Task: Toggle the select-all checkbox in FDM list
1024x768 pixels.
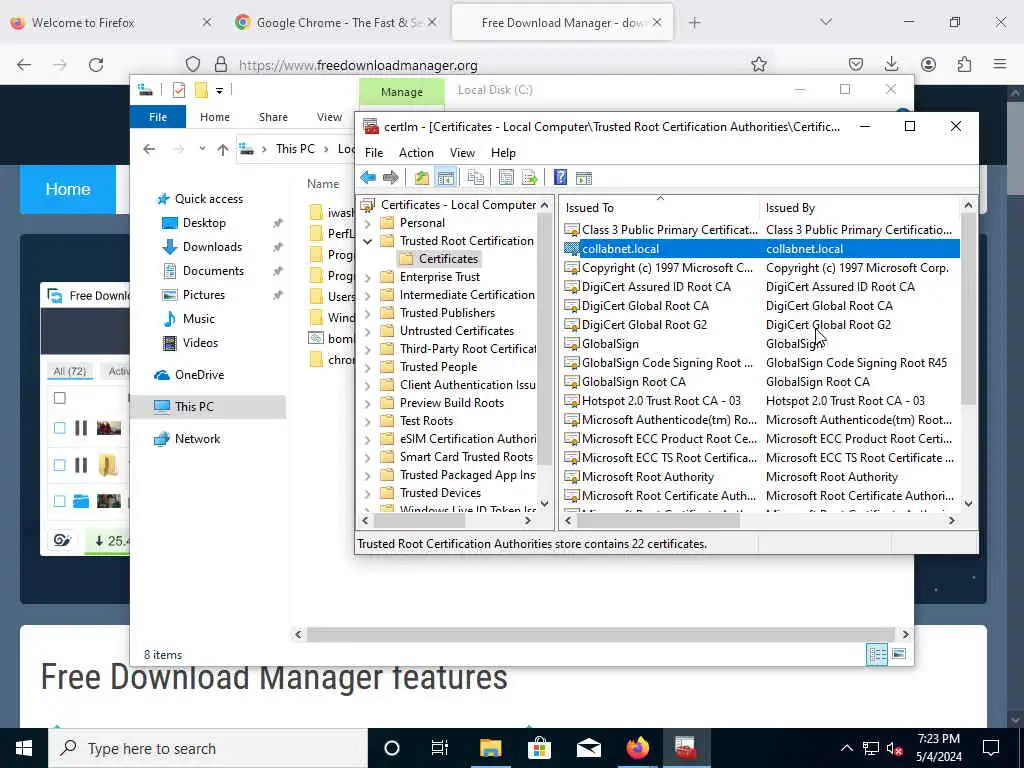Action: click(x=59, y=398)
